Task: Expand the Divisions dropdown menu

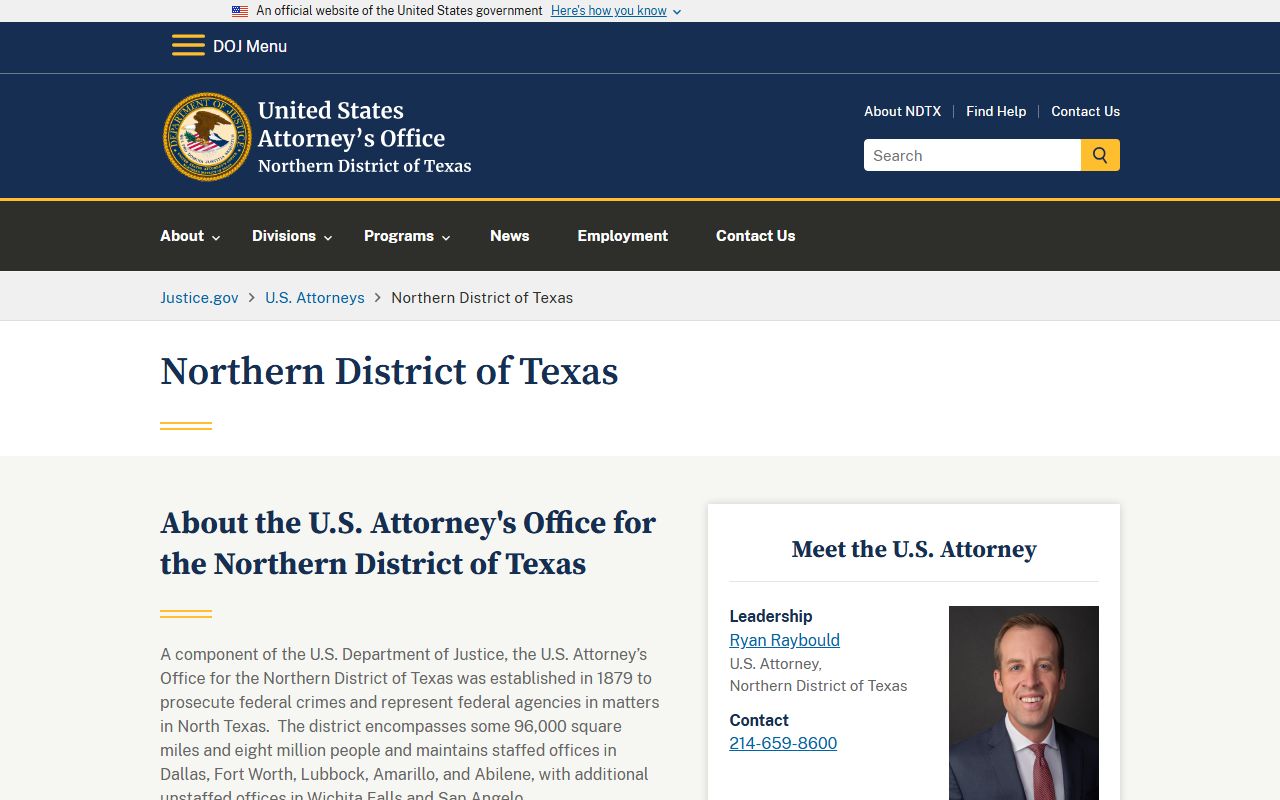Action: tap(292, 236)
